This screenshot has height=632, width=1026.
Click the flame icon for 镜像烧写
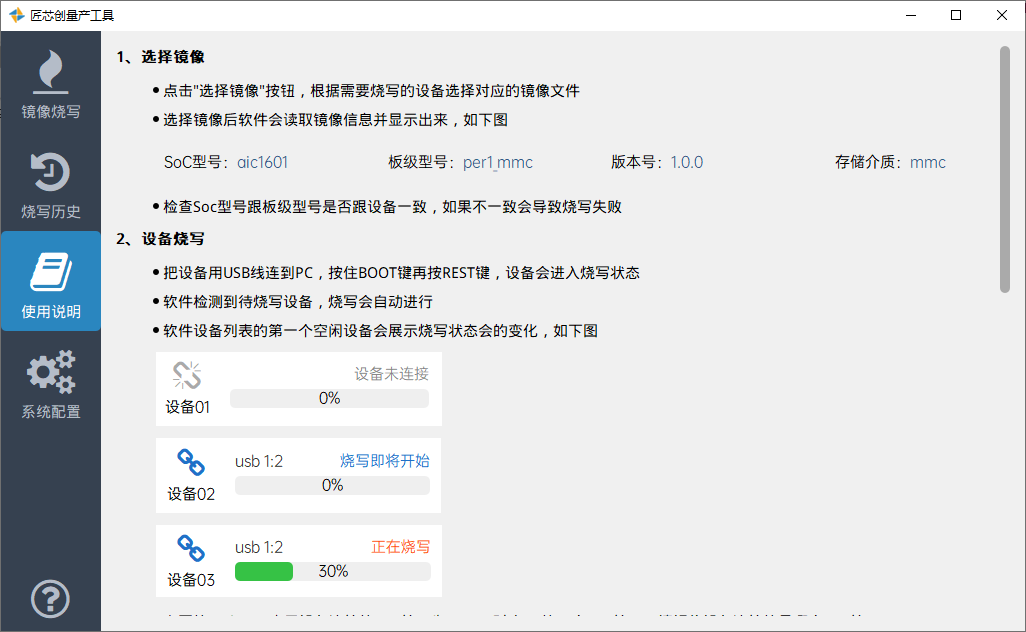[x=50, y=72]
